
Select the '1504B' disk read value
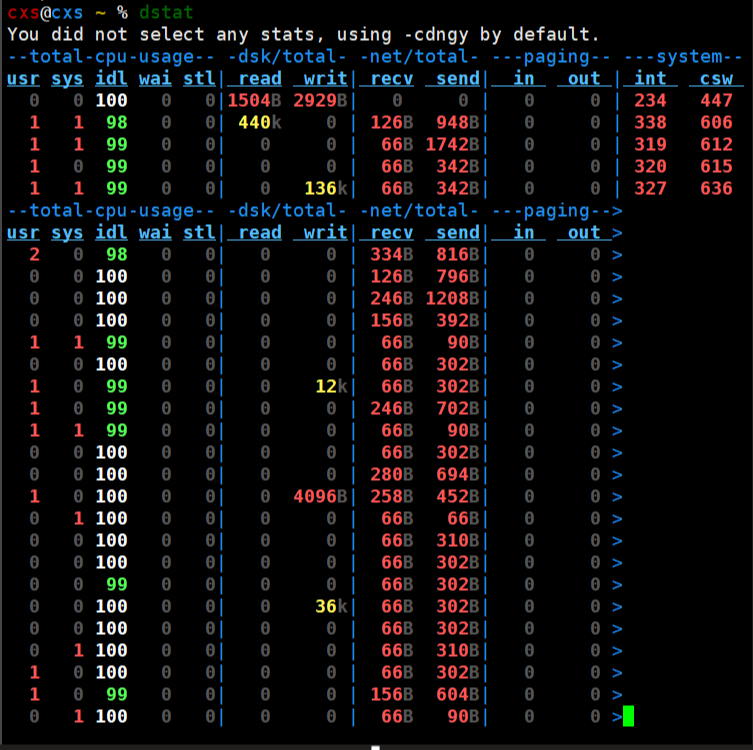pyautogui.click(x=254, y=100)
